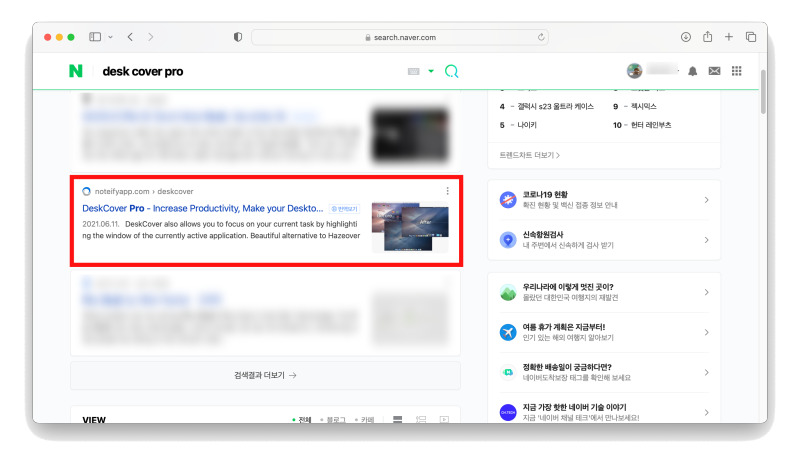Click the green Naver N logo
Screen dimensions: 800x466
(x=76, y=71)
